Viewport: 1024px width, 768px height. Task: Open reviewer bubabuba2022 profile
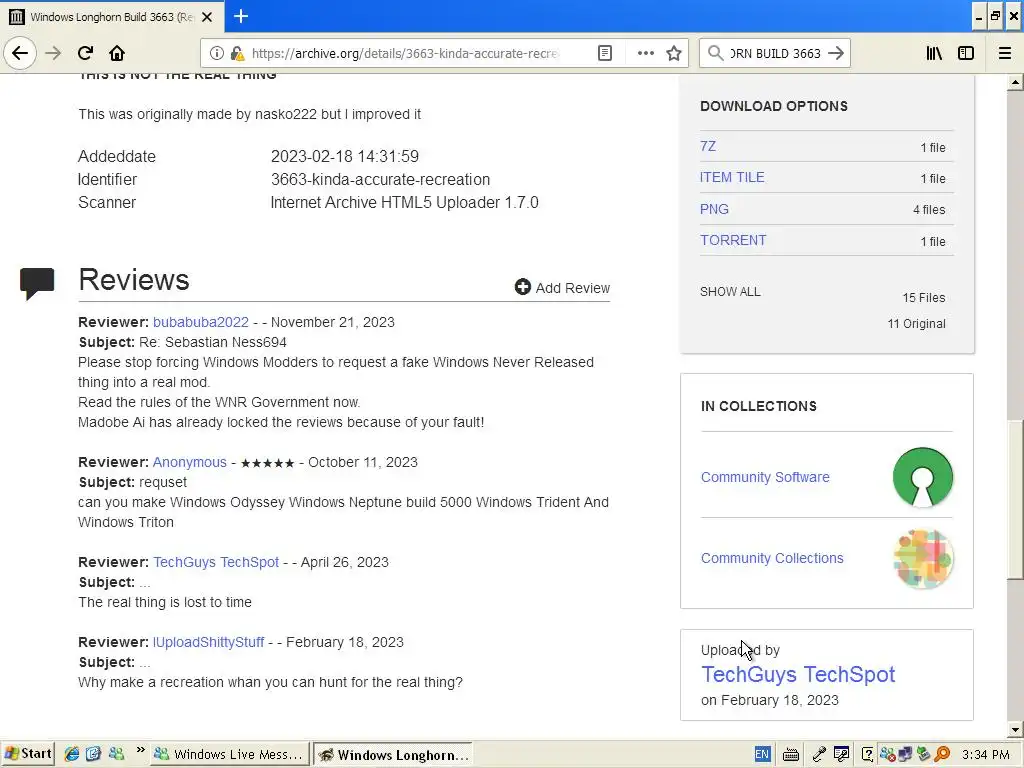tap(200, 322)
